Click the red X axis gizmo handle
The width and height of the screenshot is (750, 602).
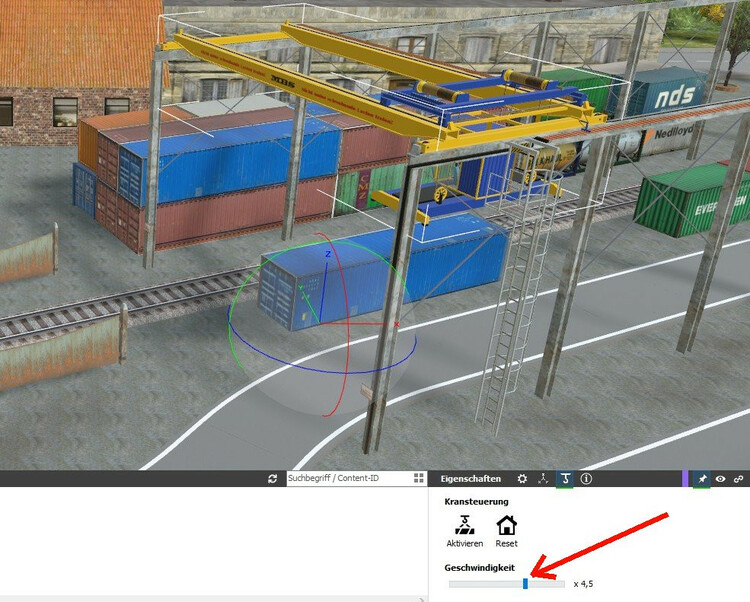click(396, 324)
